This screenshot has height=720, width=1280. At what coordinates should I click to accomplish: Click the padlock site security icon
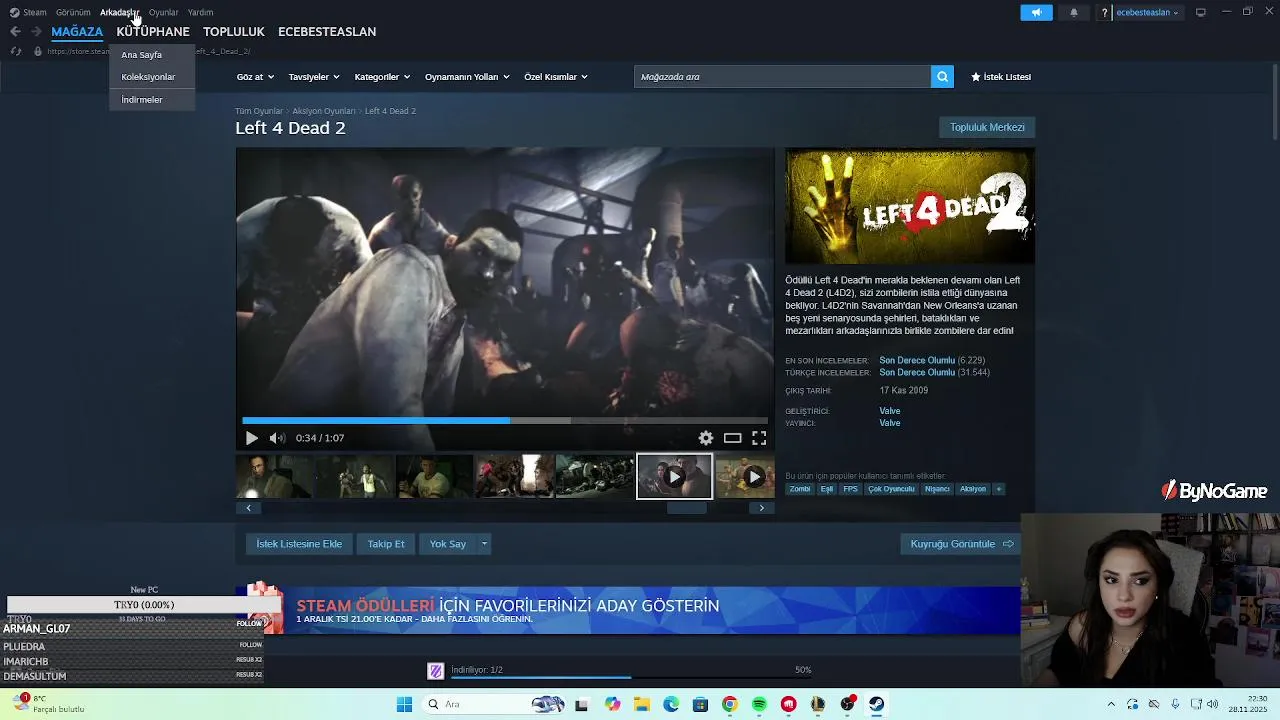point(37,51)
